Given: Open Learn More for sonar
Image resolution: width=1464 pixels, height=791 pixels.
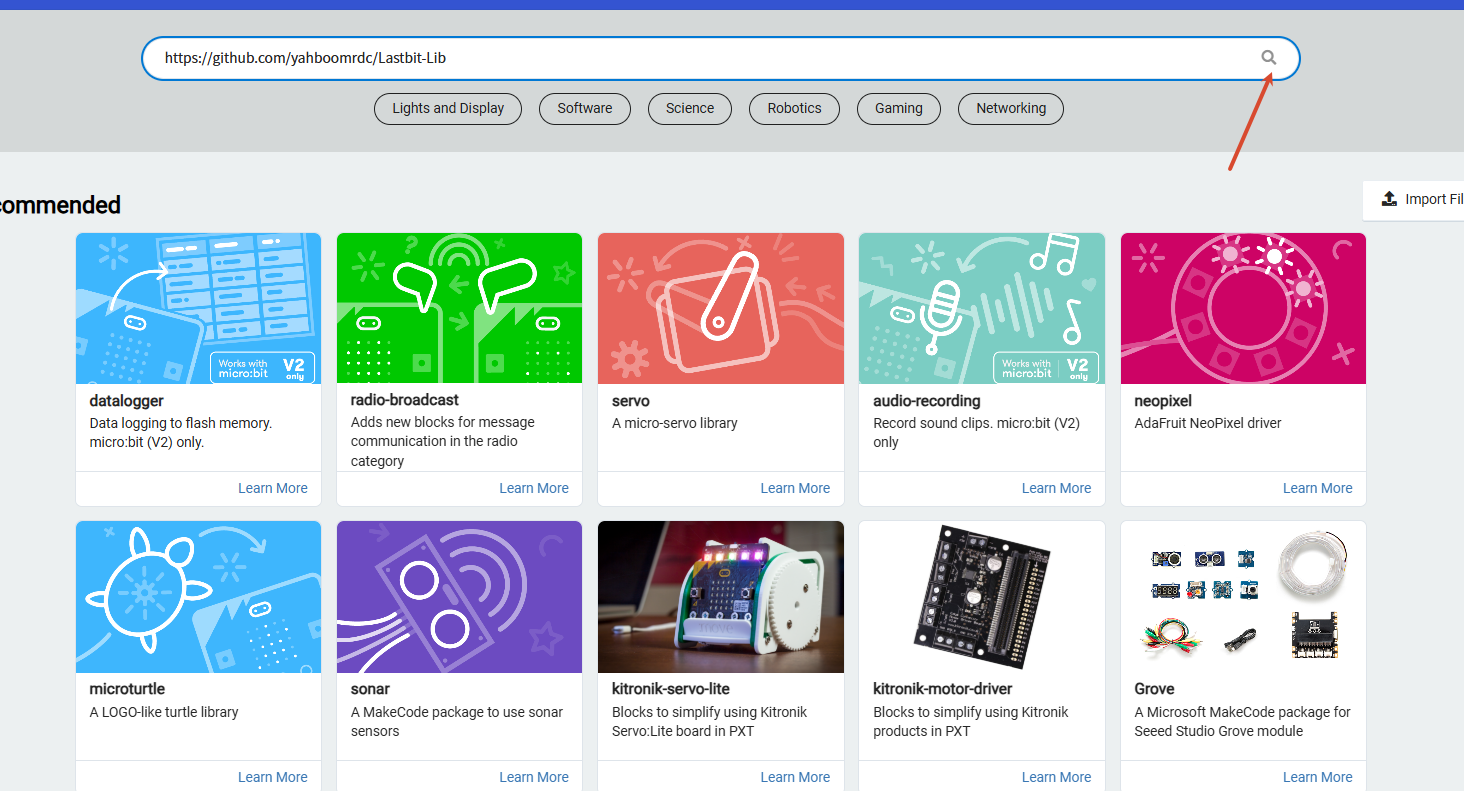Looking at the screenshot, I should [534, 777].
